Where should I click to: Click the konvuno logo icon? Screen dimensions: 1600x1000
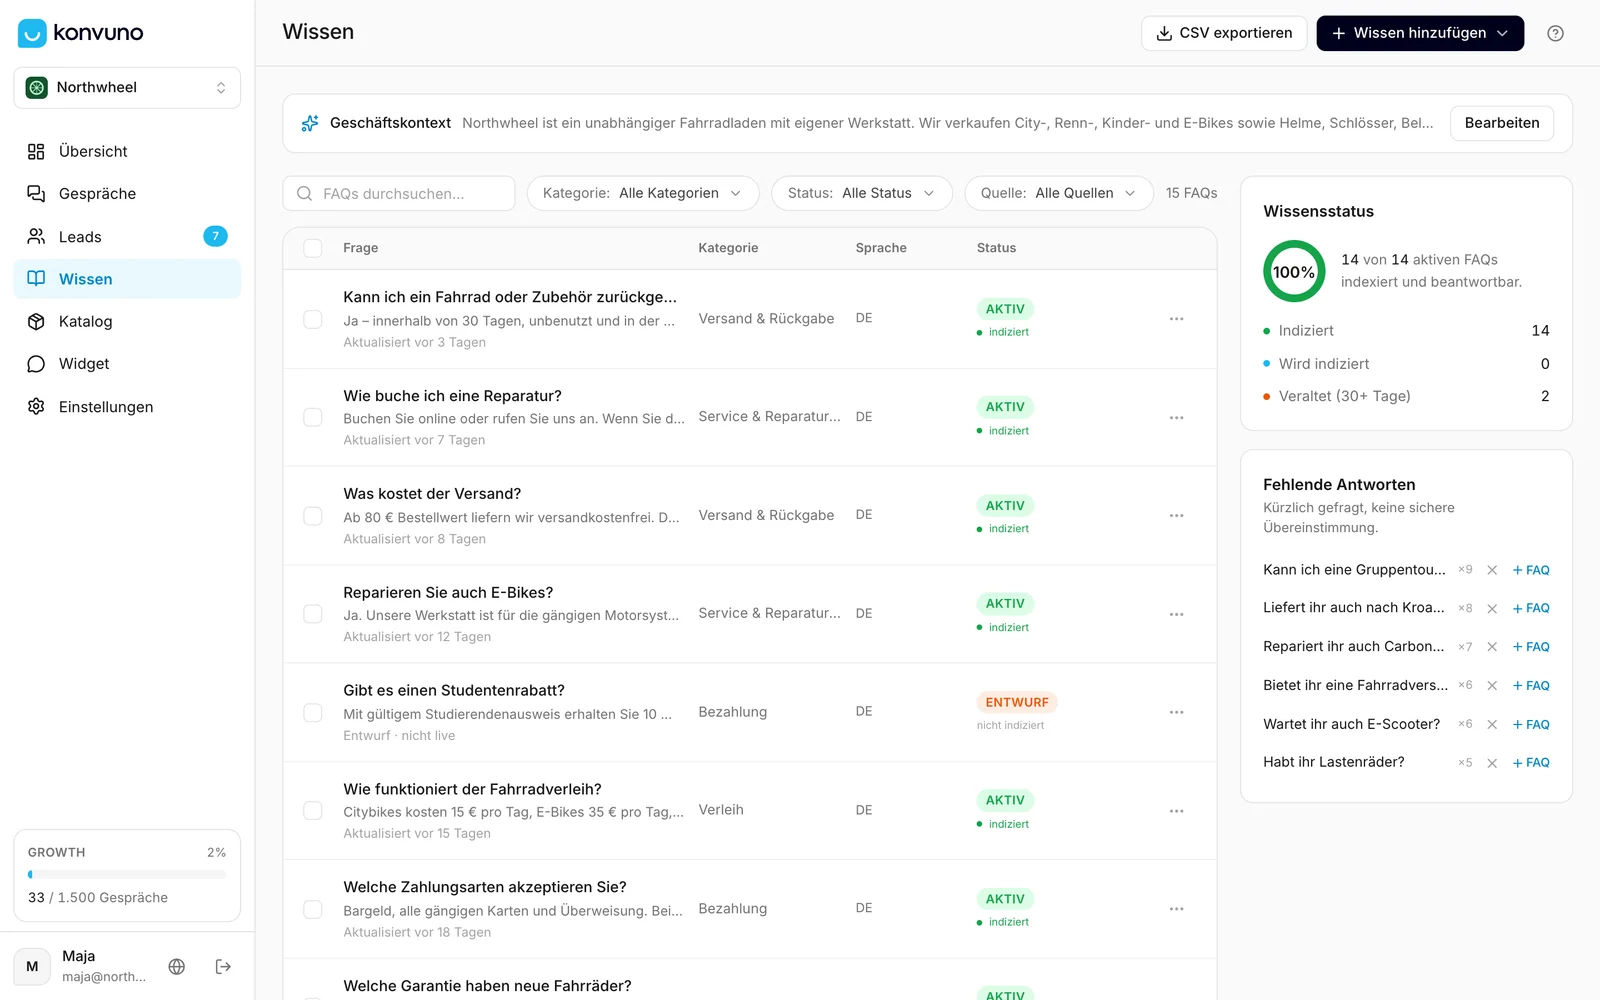(32, 33)
